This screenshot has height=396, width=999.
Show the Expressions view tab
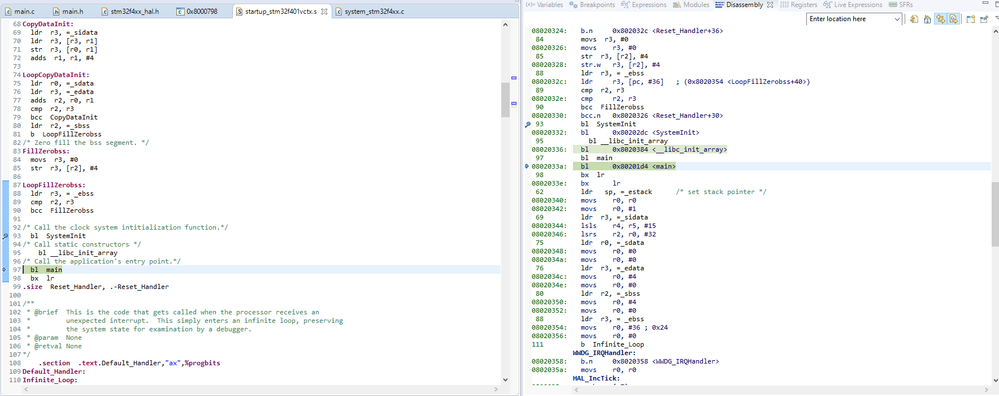pyautogui.click(x=644, y=4)
